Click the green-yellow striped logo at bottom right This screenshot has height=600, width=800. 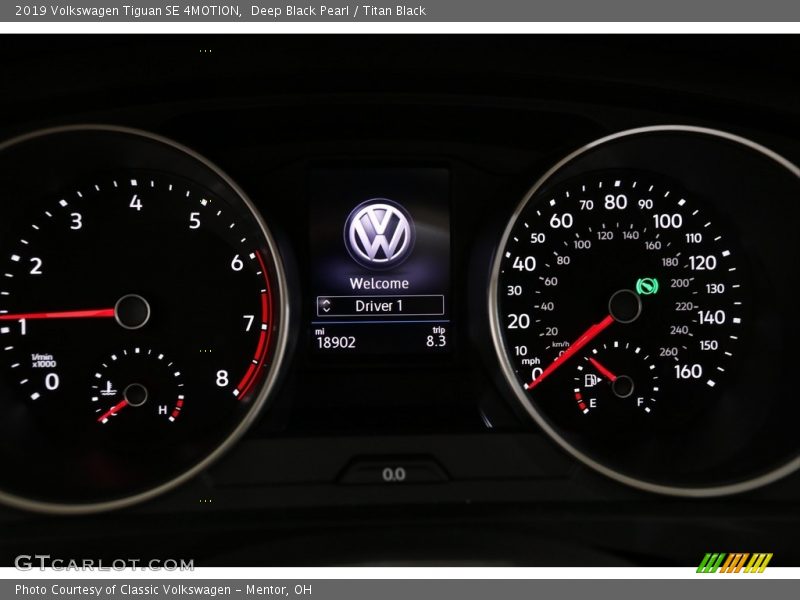(735, 563)
